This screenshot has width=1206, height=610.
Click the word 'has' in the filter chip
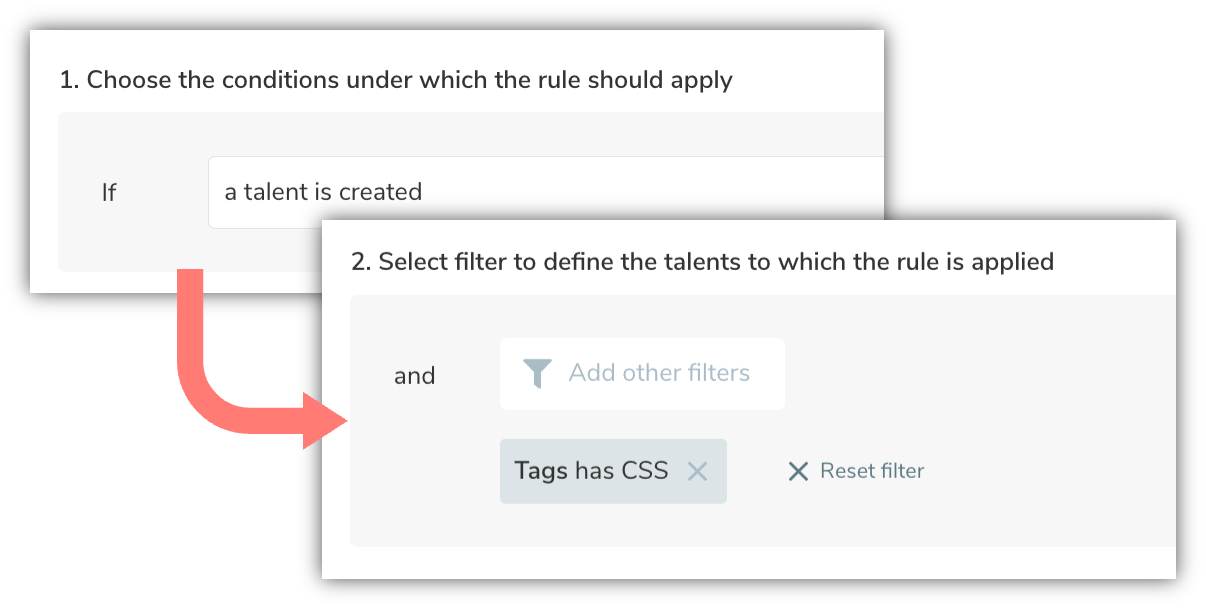[595, 471]
